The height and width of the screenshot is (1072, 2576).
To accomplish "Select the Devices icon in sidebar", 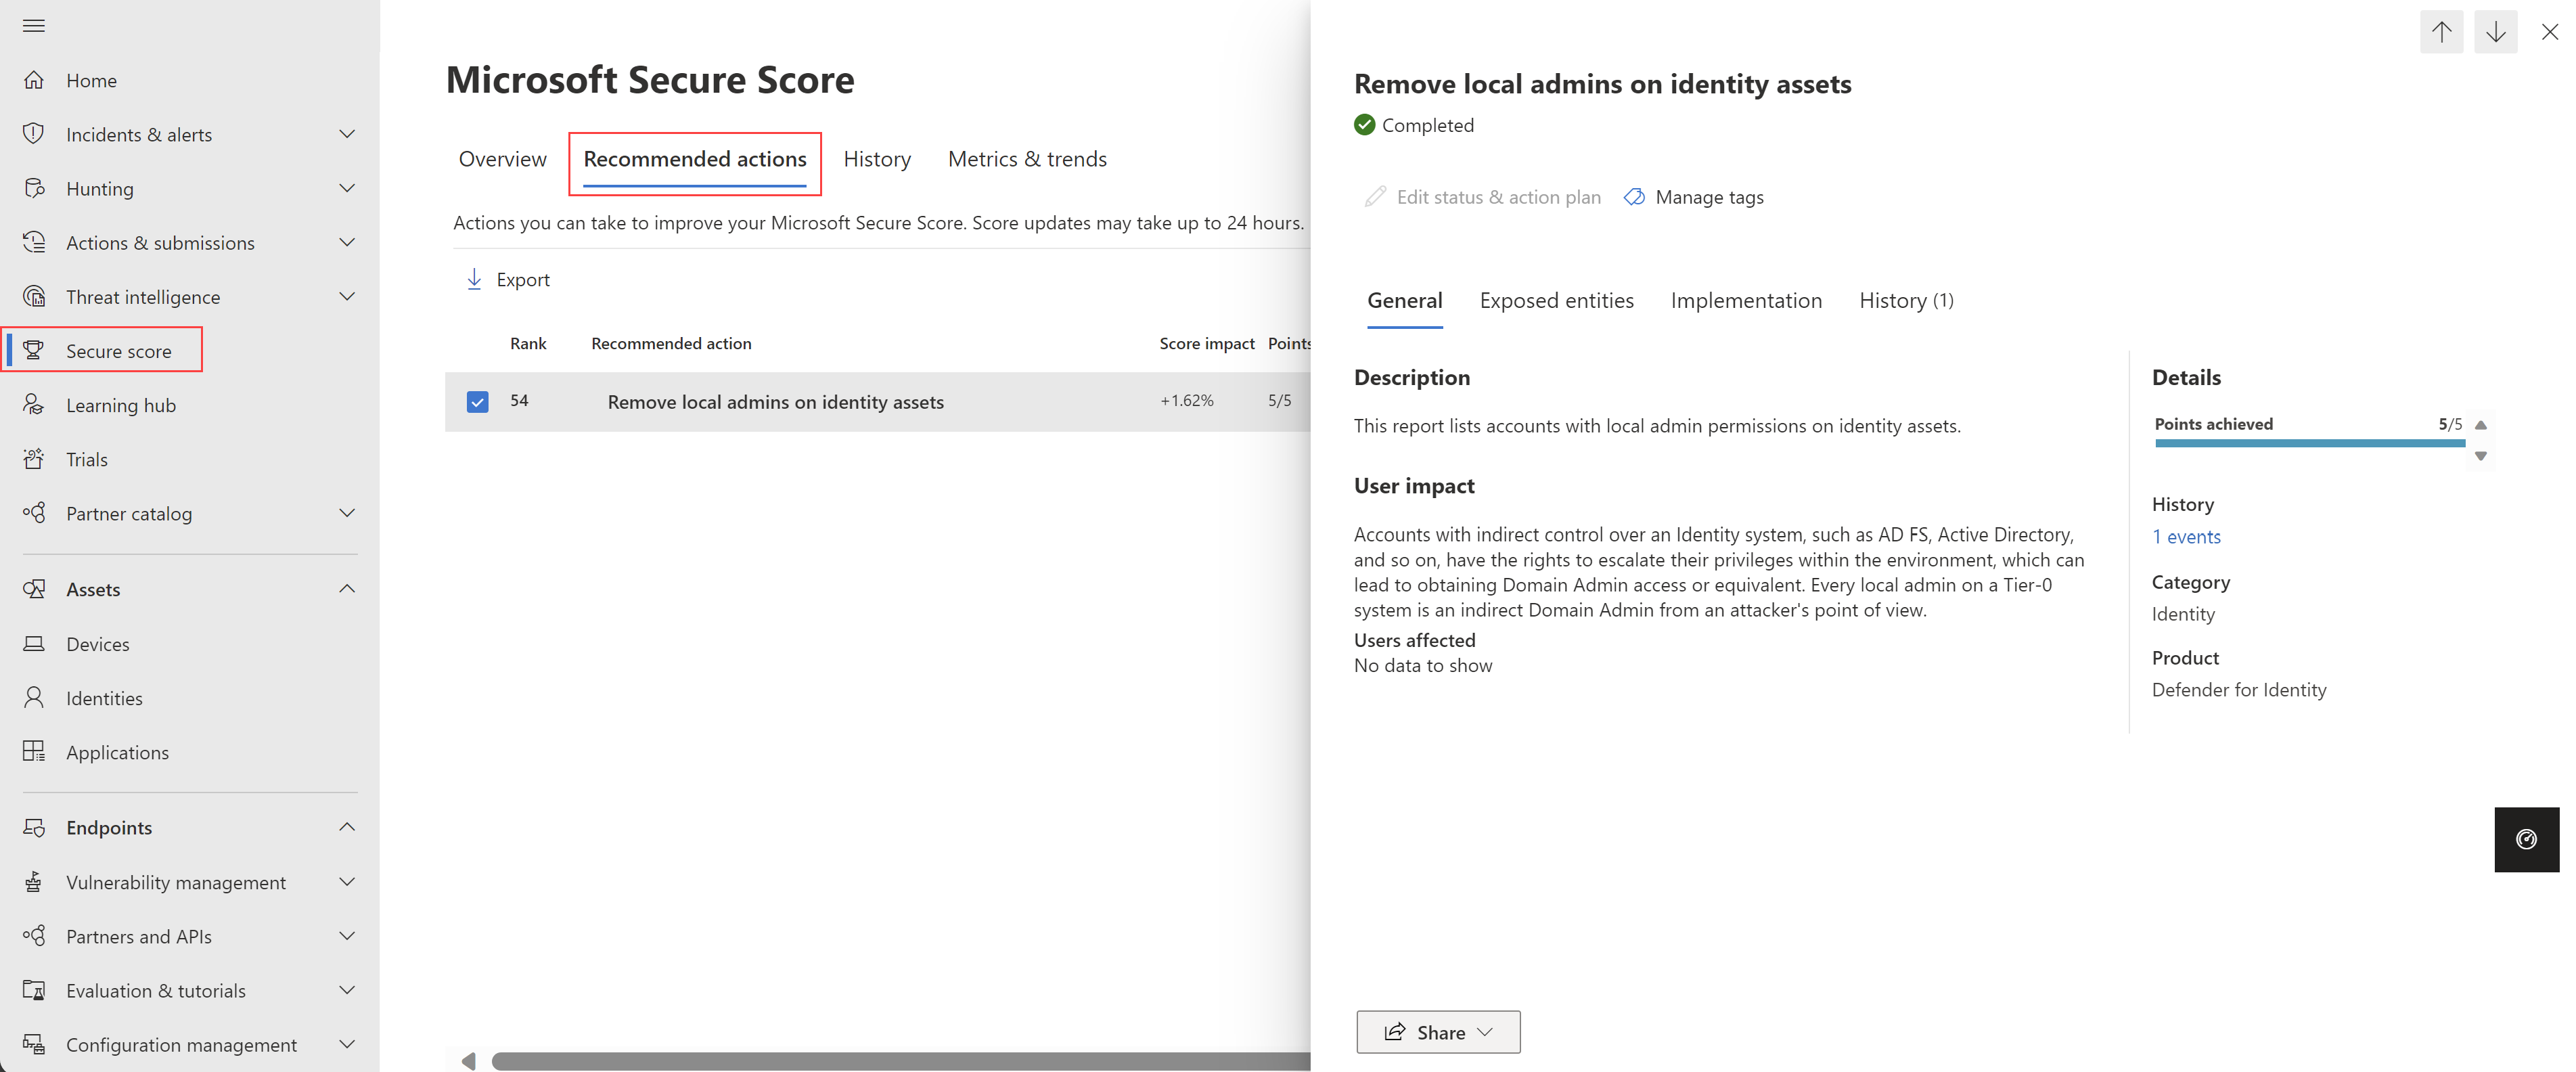I will (x=34, y=643).
